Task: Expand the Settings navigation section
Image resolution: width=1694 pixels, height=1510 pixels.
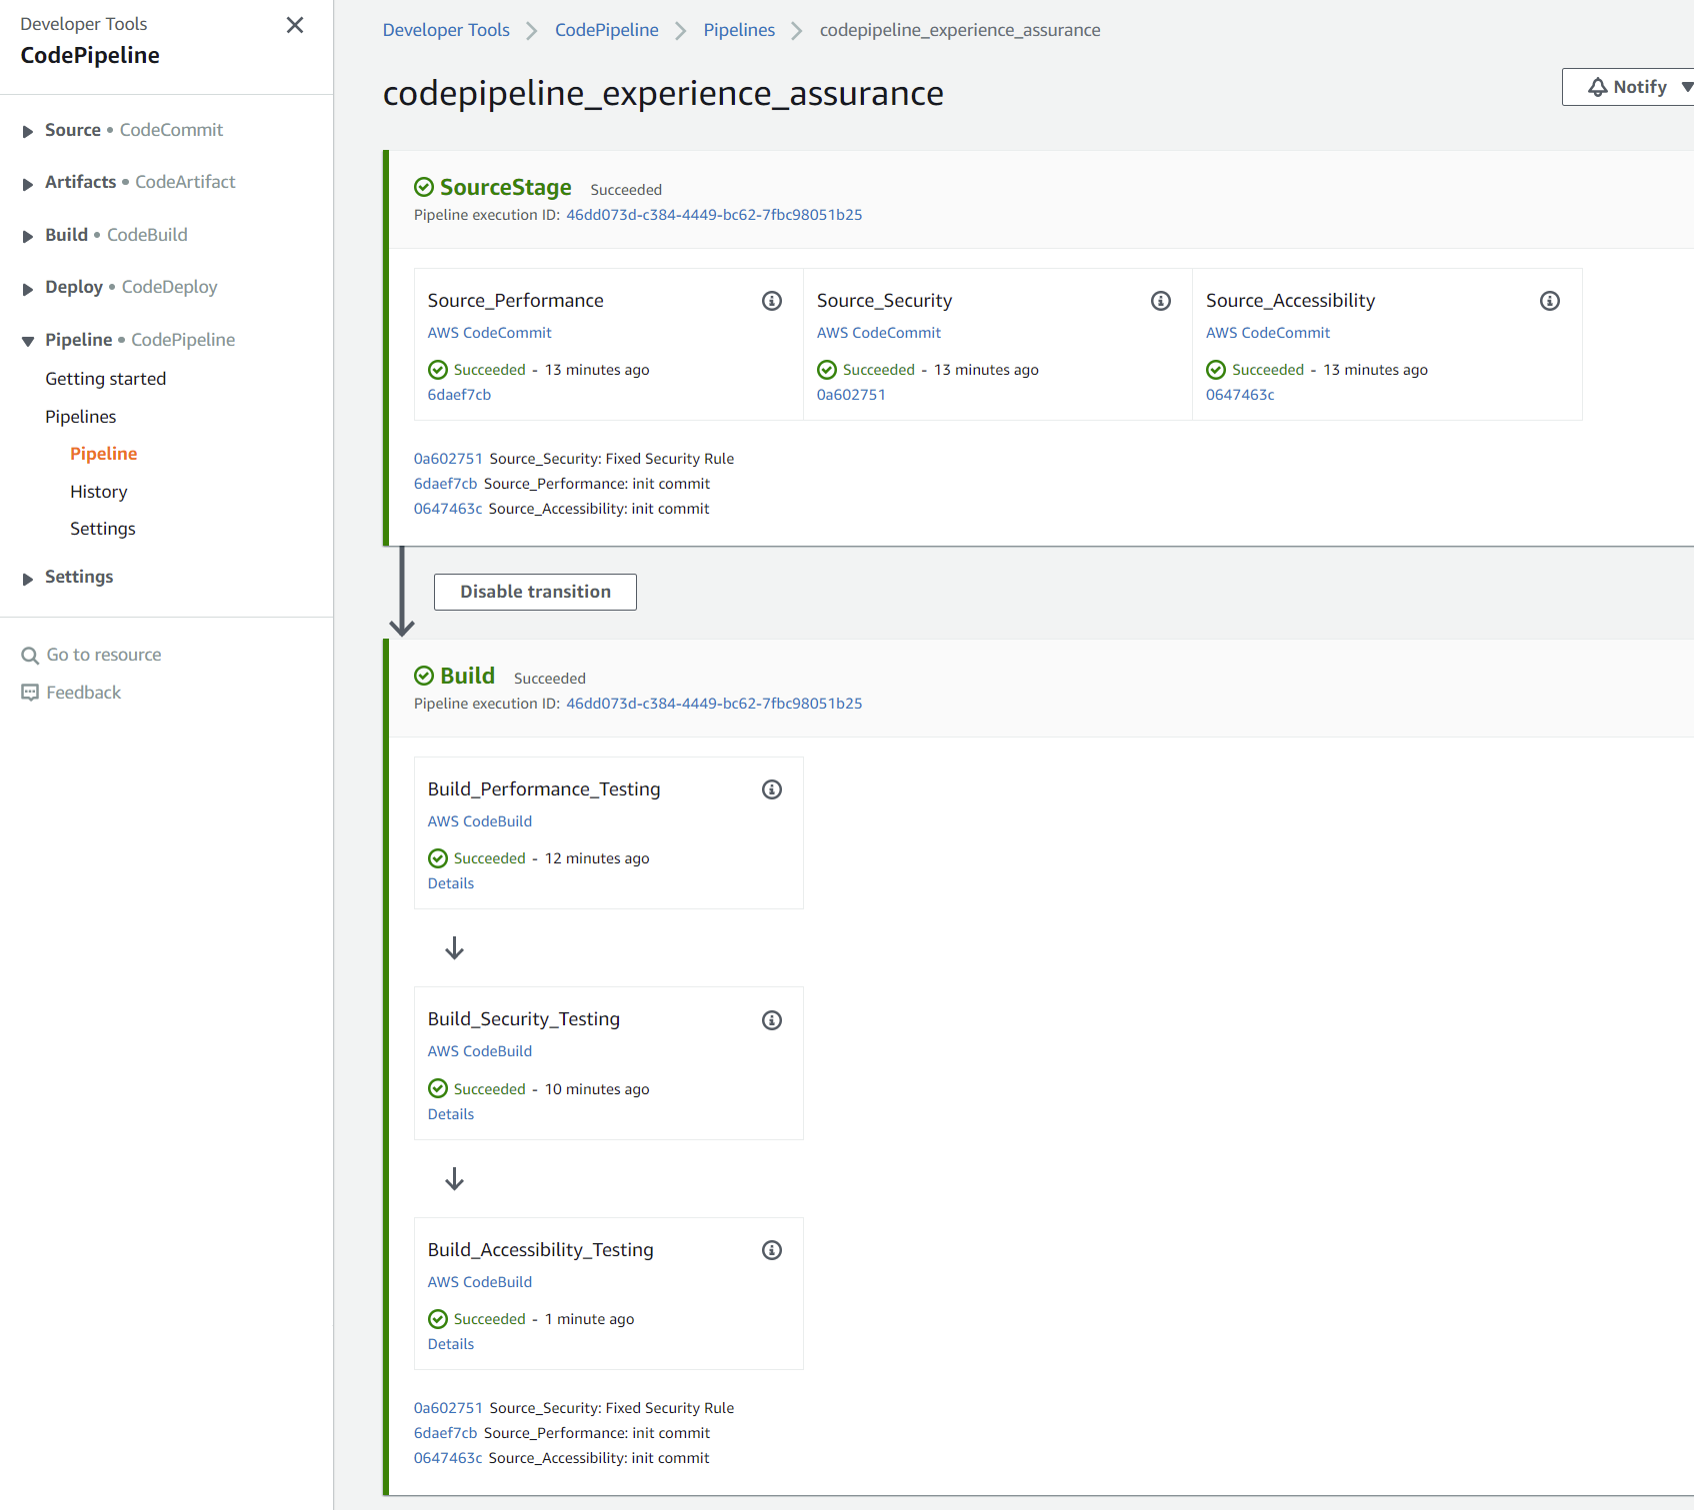Action: click(28, 578)
